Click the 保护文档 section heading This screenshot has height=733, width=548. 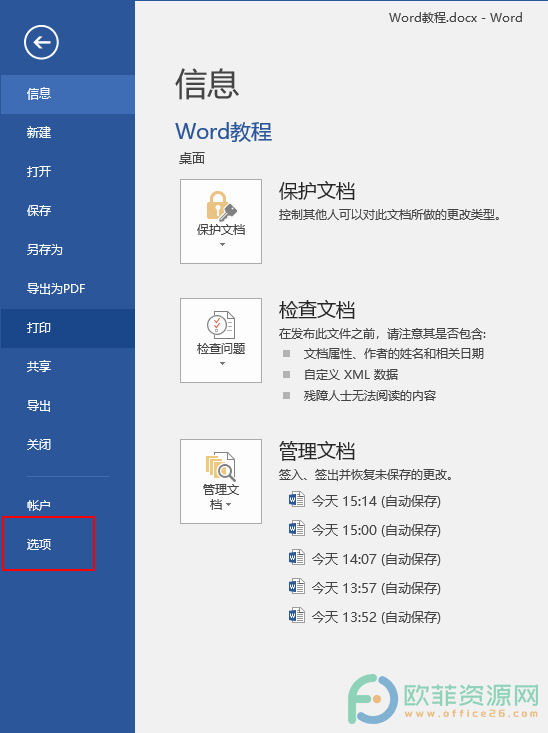click(317, 191)
